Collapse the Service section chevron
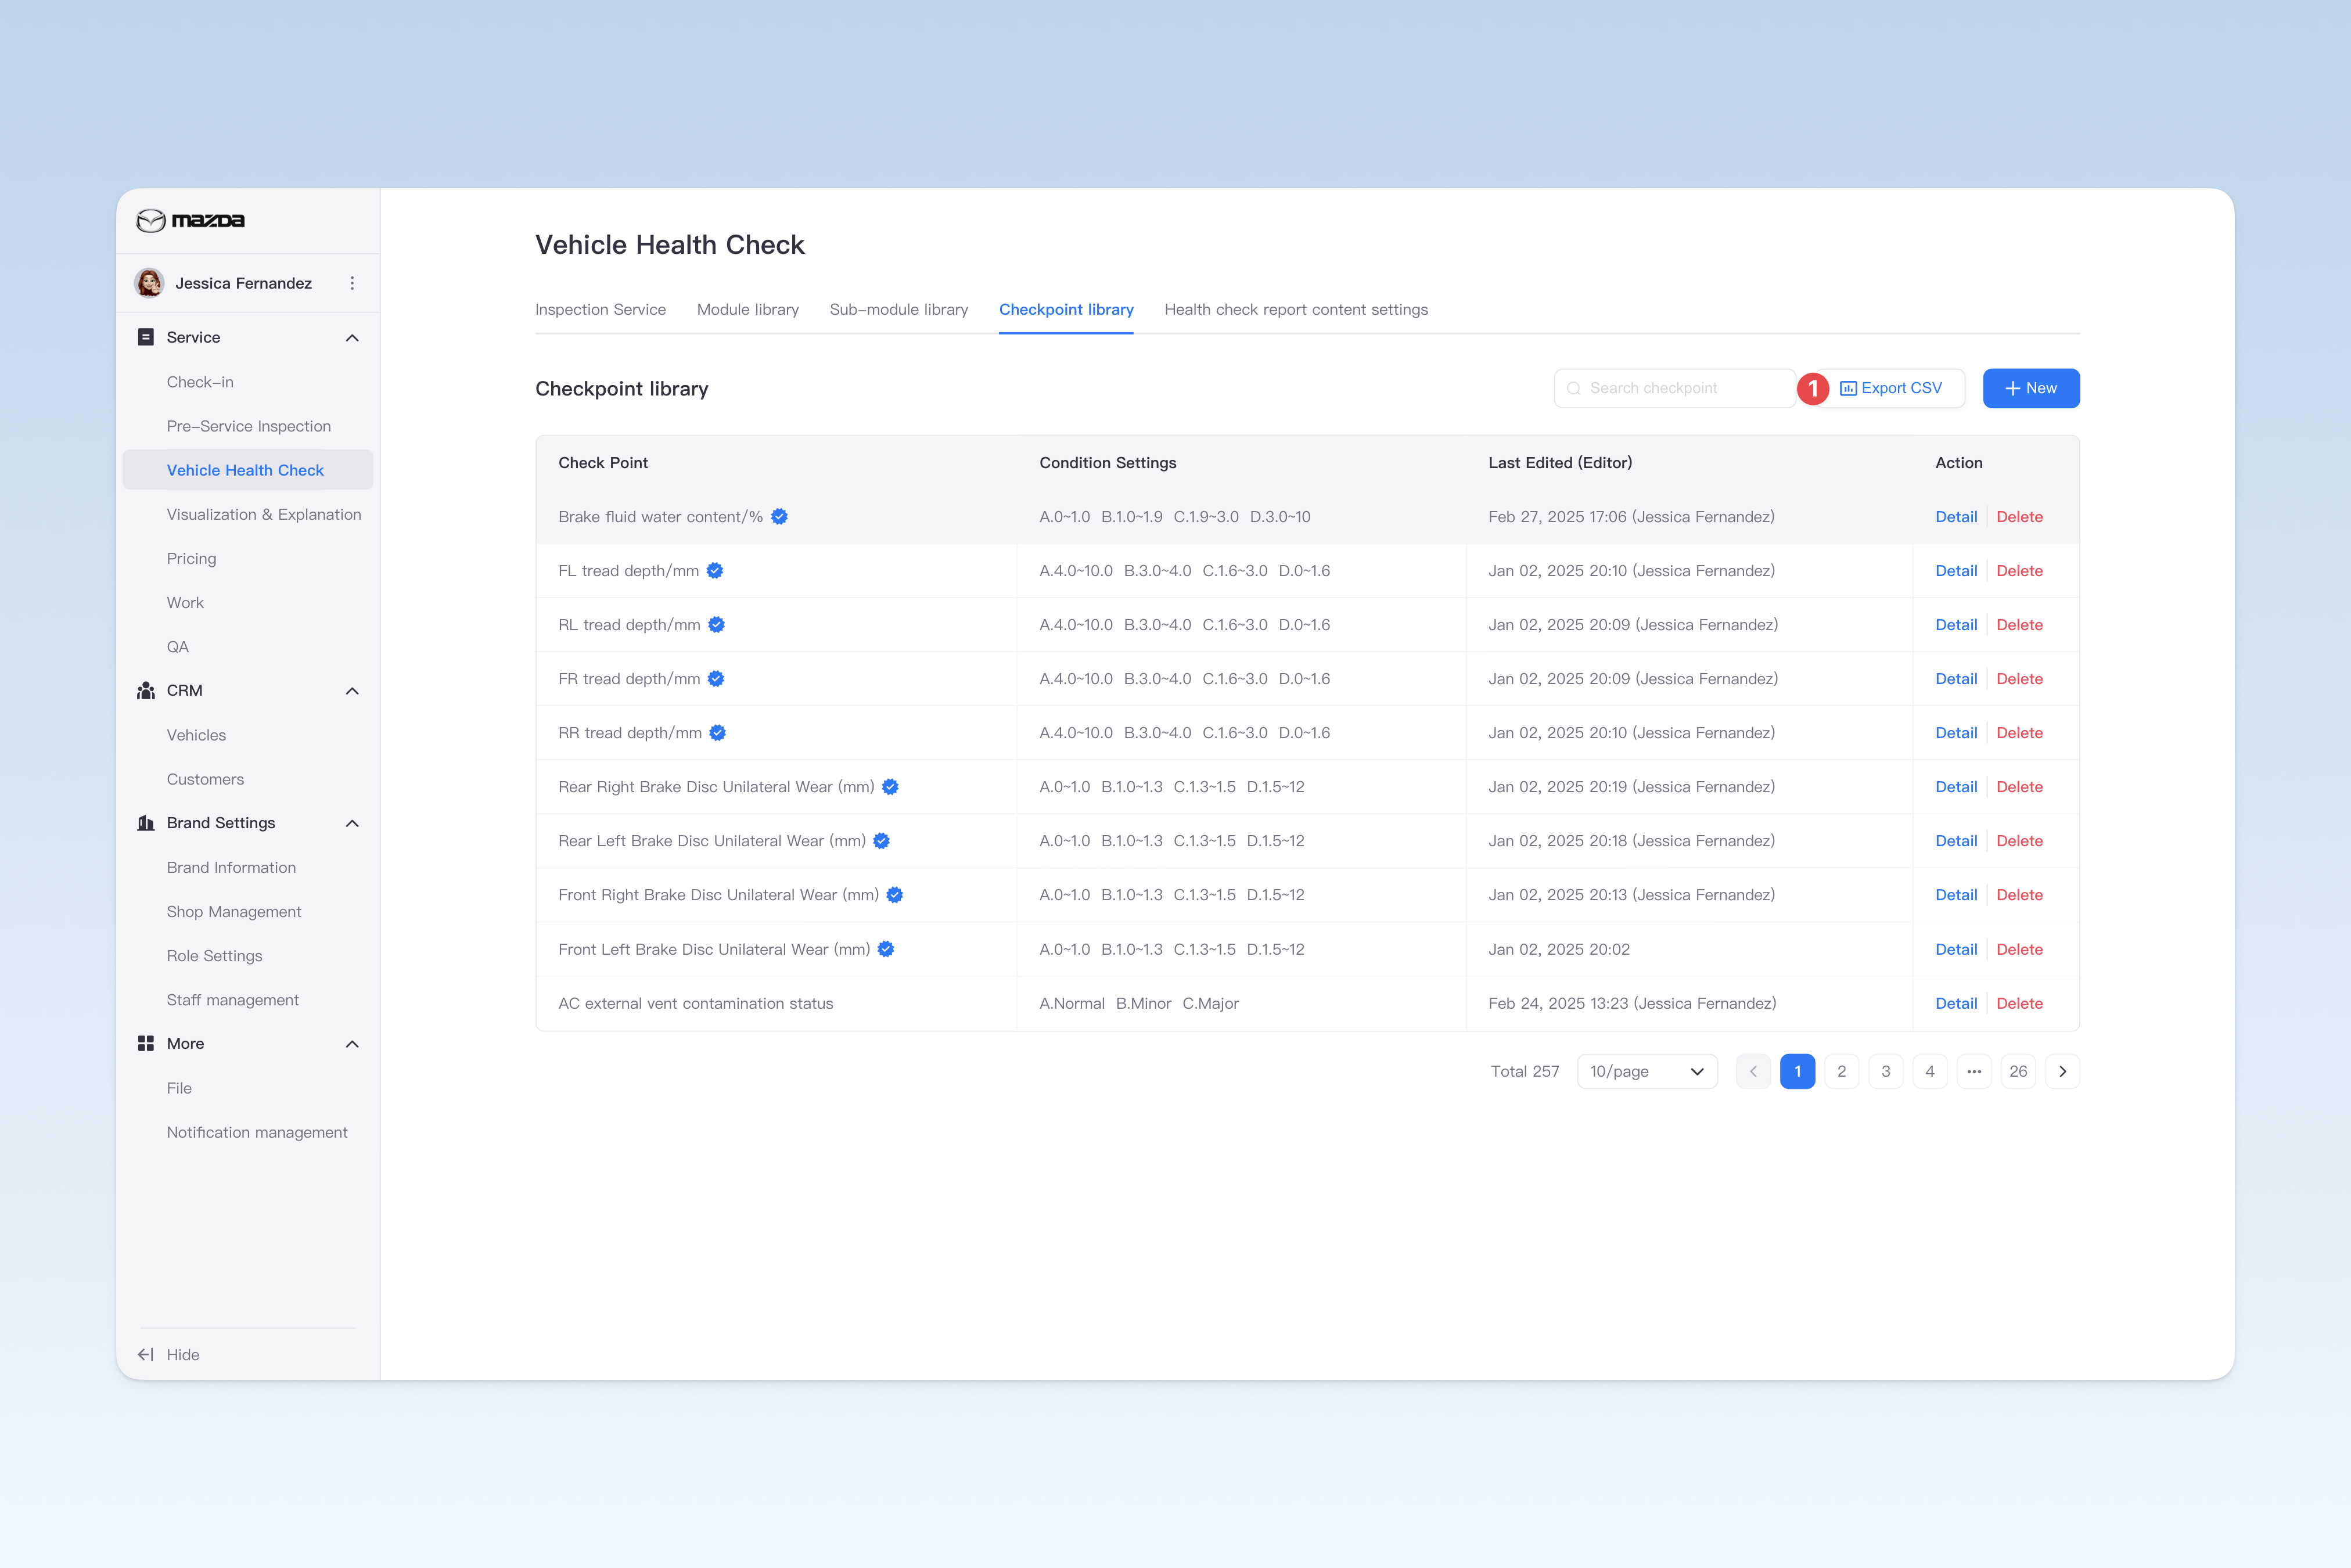 tap(352, 338)
